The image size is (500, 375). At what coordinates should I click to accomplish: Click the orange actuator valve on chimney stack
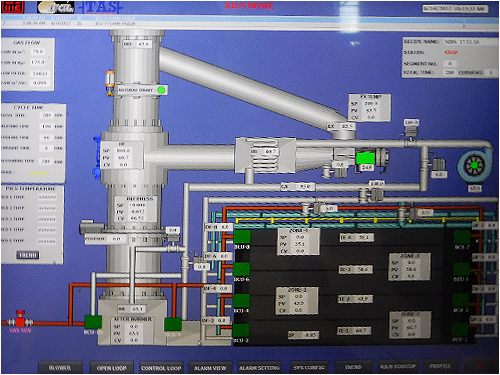coord(110,83)
